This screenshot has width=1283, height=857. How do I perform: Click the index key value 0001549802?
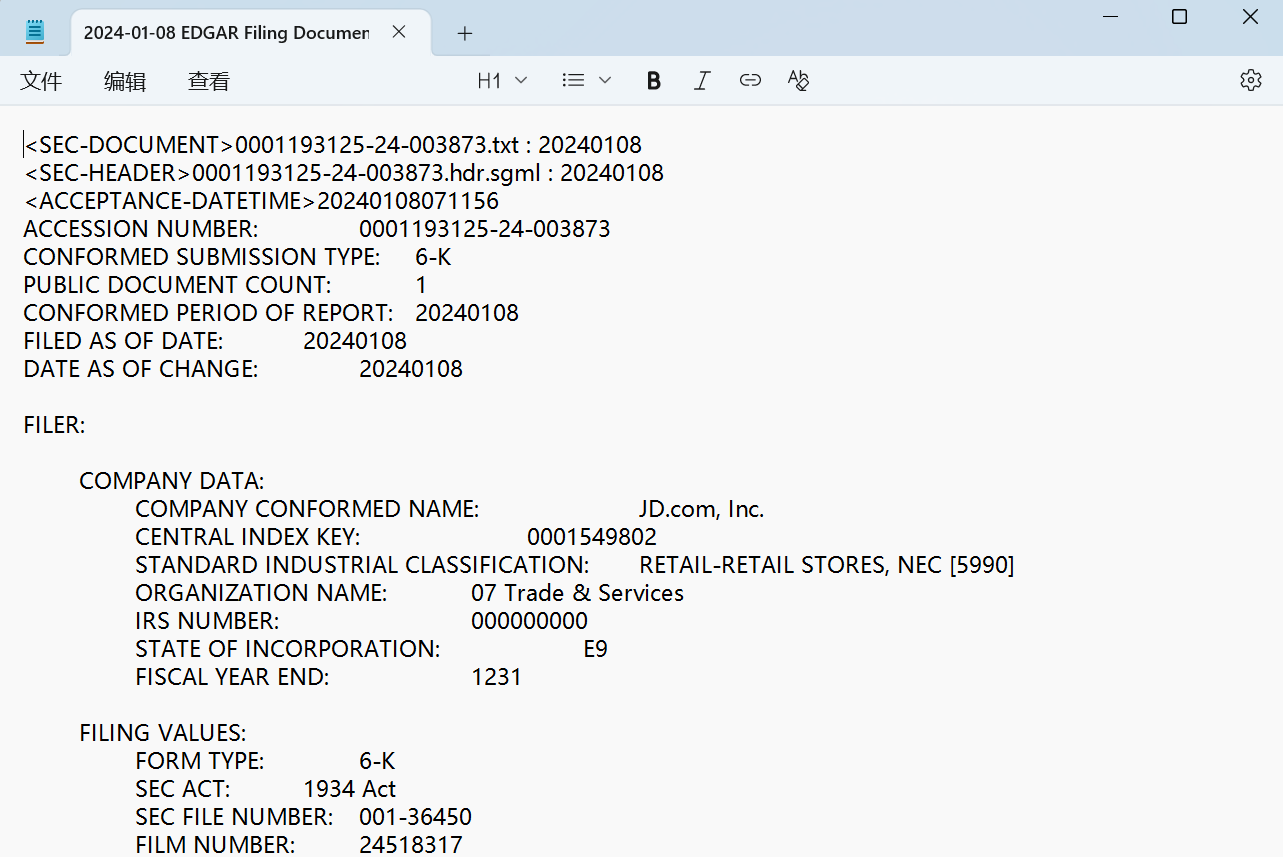coord(592,537)
